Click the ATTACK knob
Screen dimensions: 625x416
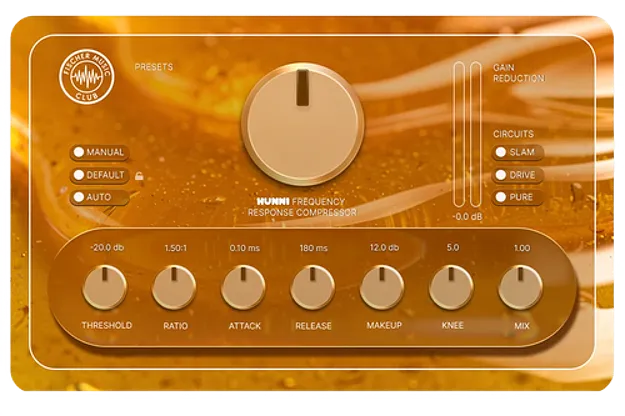click(x=244, y=287)
